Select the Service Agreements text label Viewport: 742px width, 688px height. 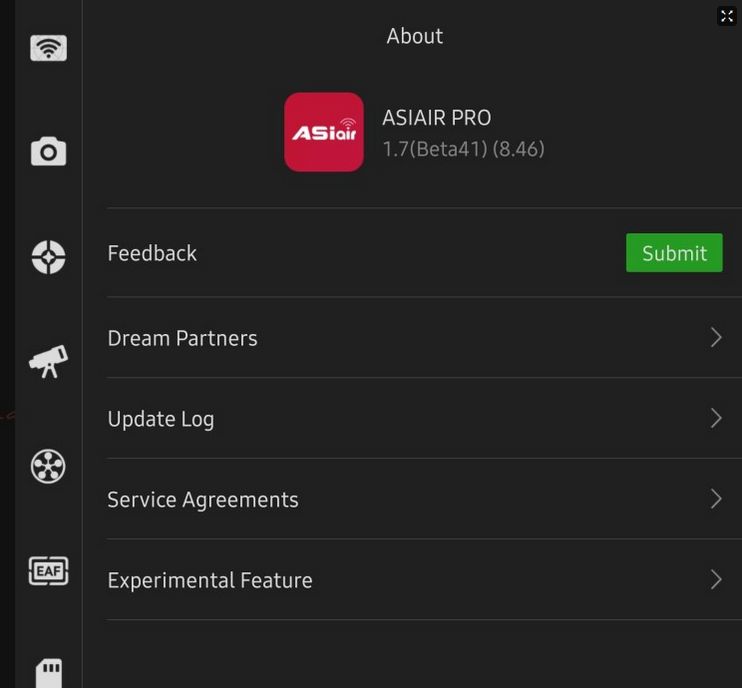pyautogui.click(x=203, y=499)
